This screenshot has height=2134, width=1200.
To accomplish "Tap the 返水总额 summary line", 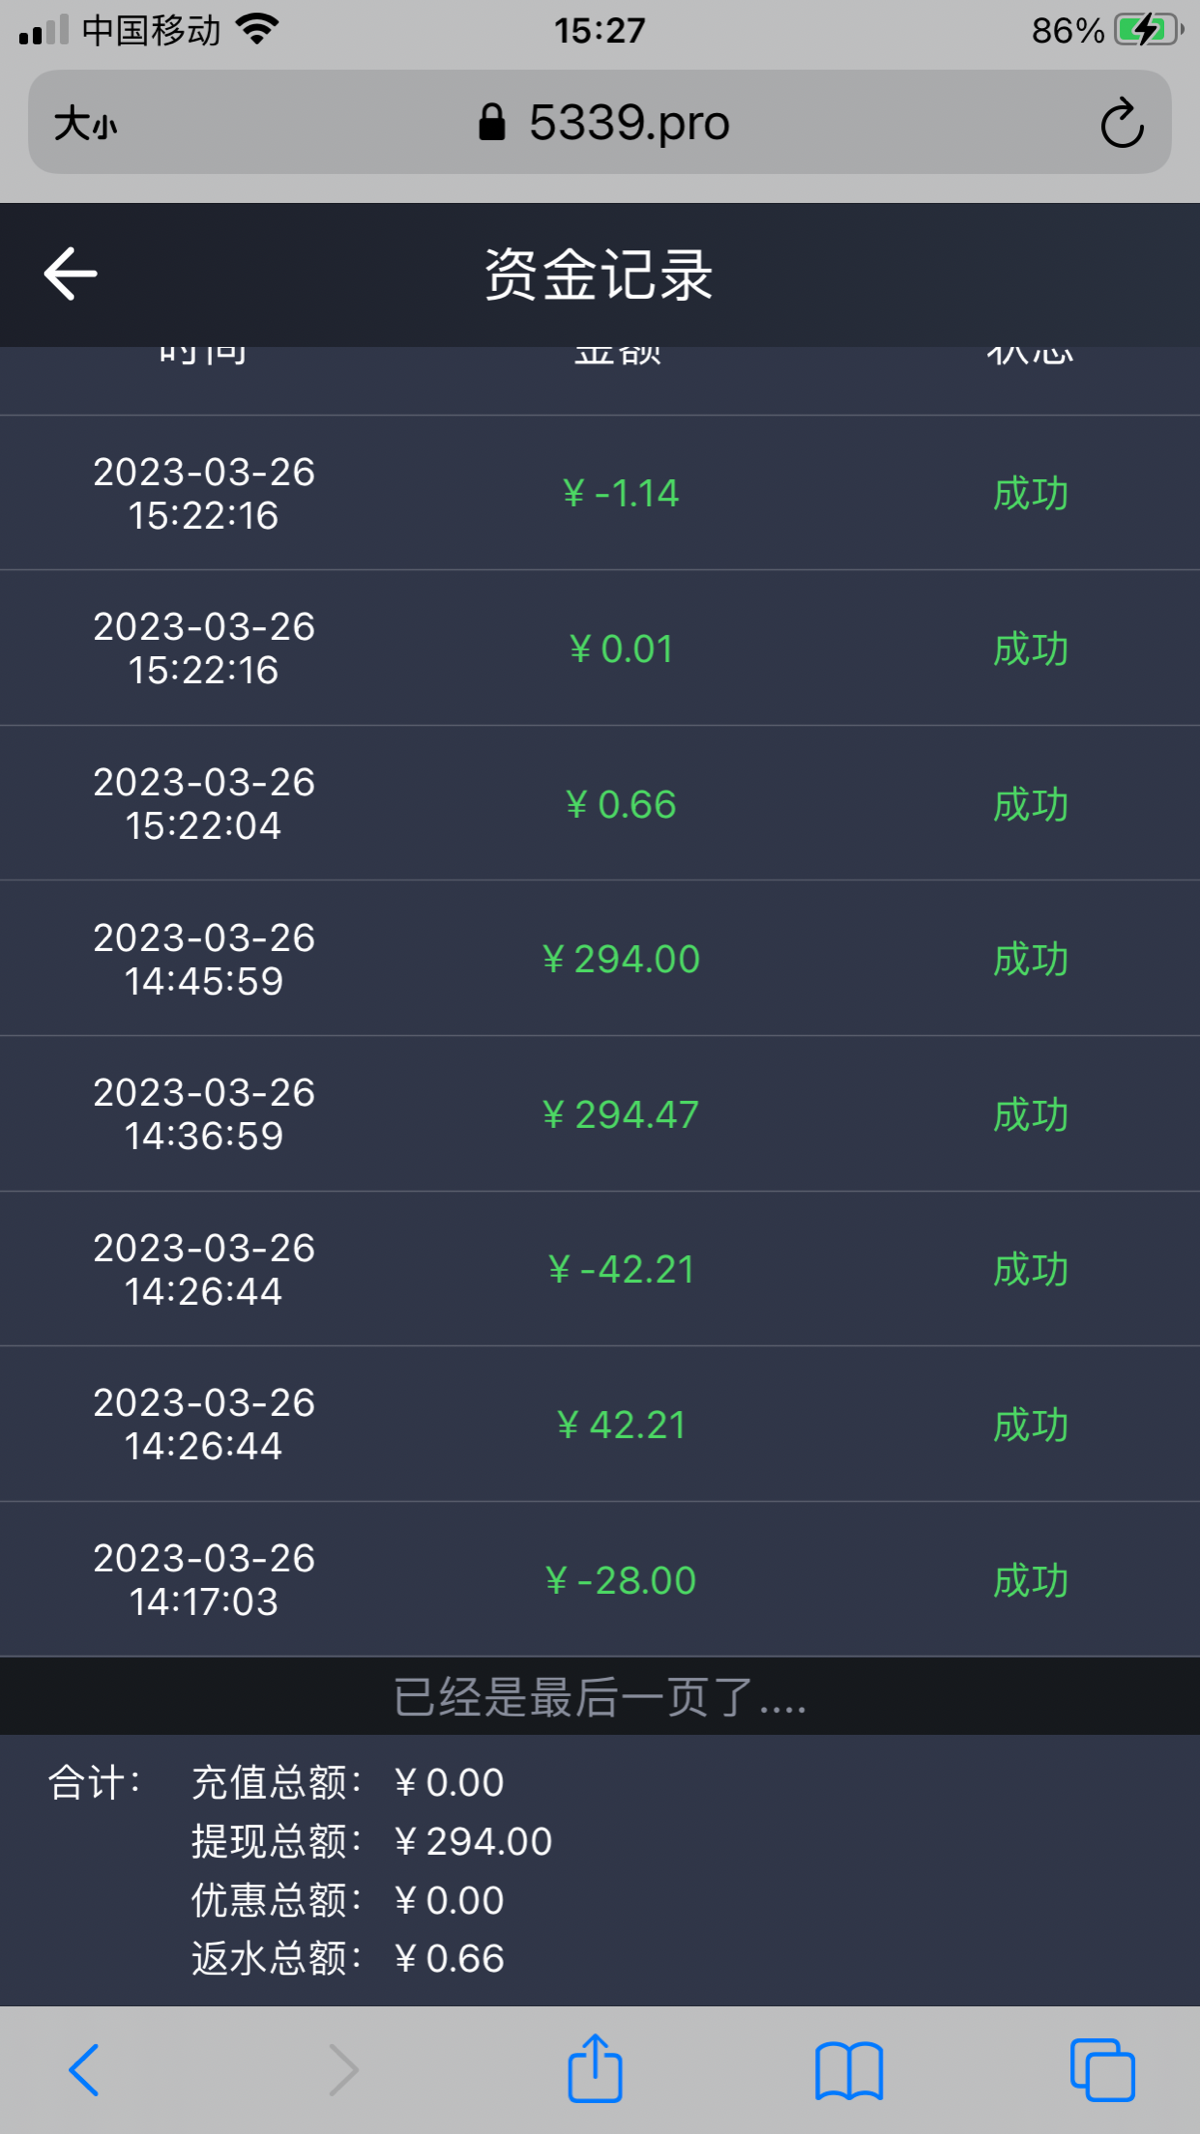I will click(x=348, y=1958).
